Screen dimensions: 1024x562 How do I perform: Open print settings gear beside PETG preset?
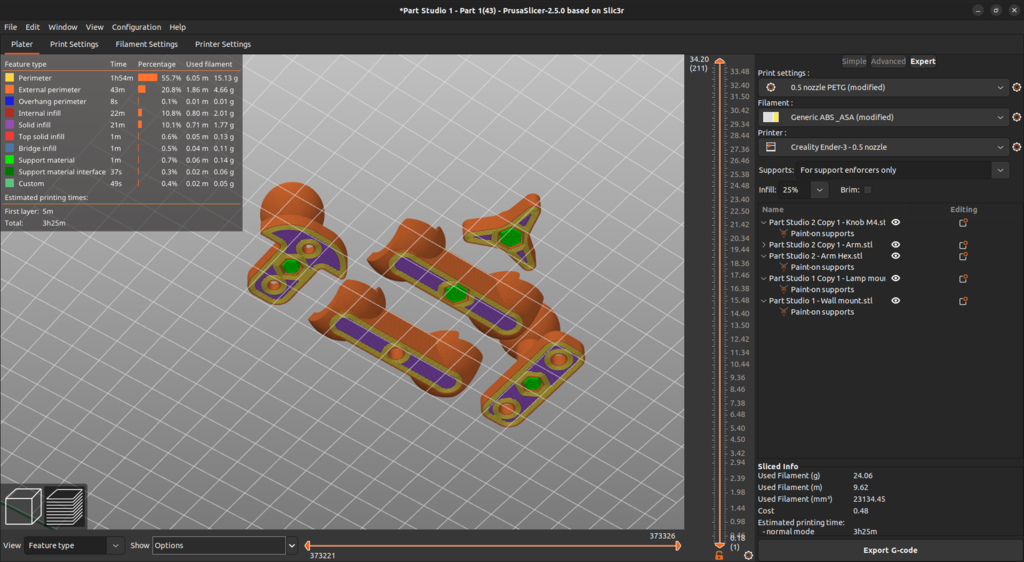click(1016, 87)
